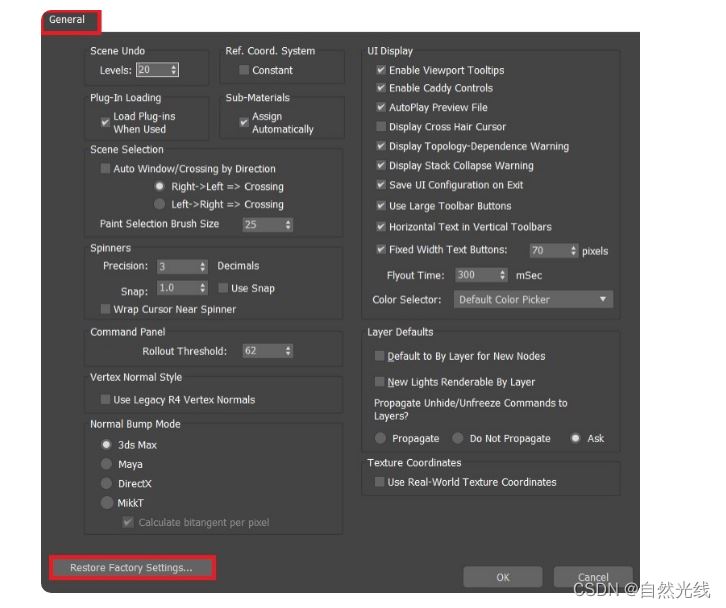Disable Enable Viewport Tooltips checkbox
The width and height of the screenshot is (726, 608).
(x=381, y=70)
